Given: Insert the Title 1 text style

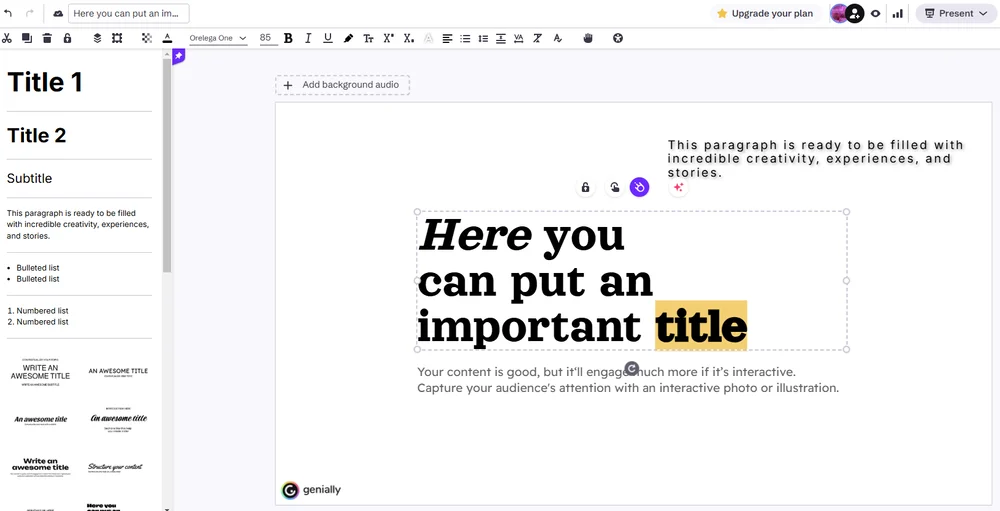Looking at the screenshot, I should click(x=45, y=82).
